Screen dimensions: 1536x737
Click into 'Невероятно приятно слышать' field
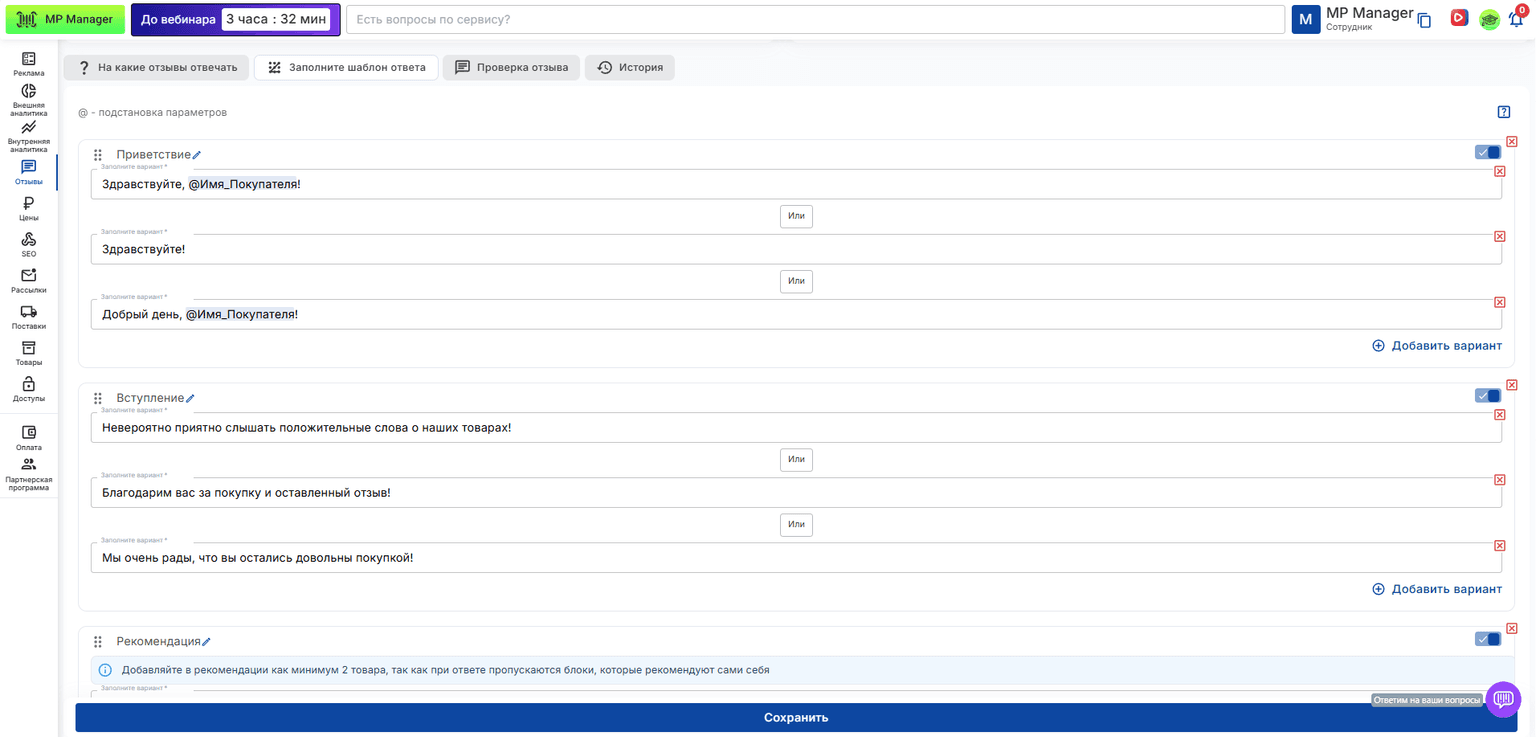click(796, 428)
